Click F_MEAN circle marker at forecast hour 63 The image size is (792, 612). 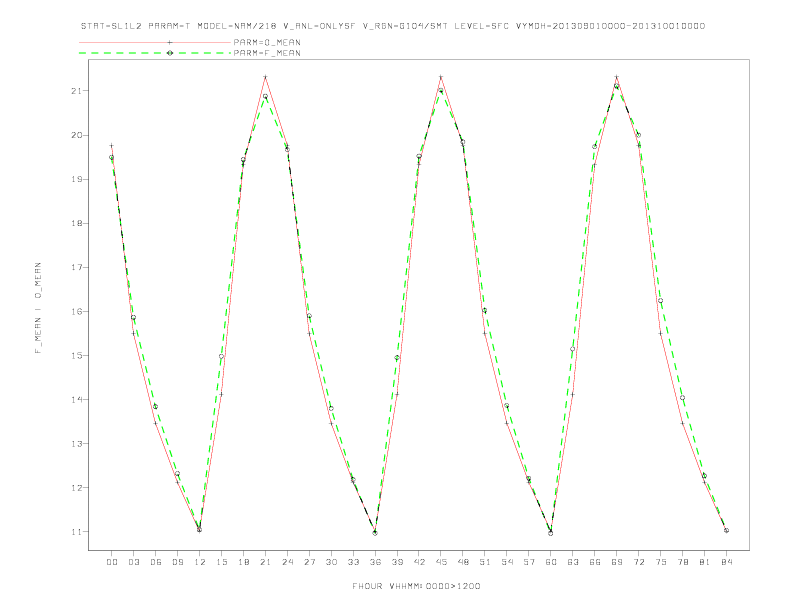(x=573, y=349)
